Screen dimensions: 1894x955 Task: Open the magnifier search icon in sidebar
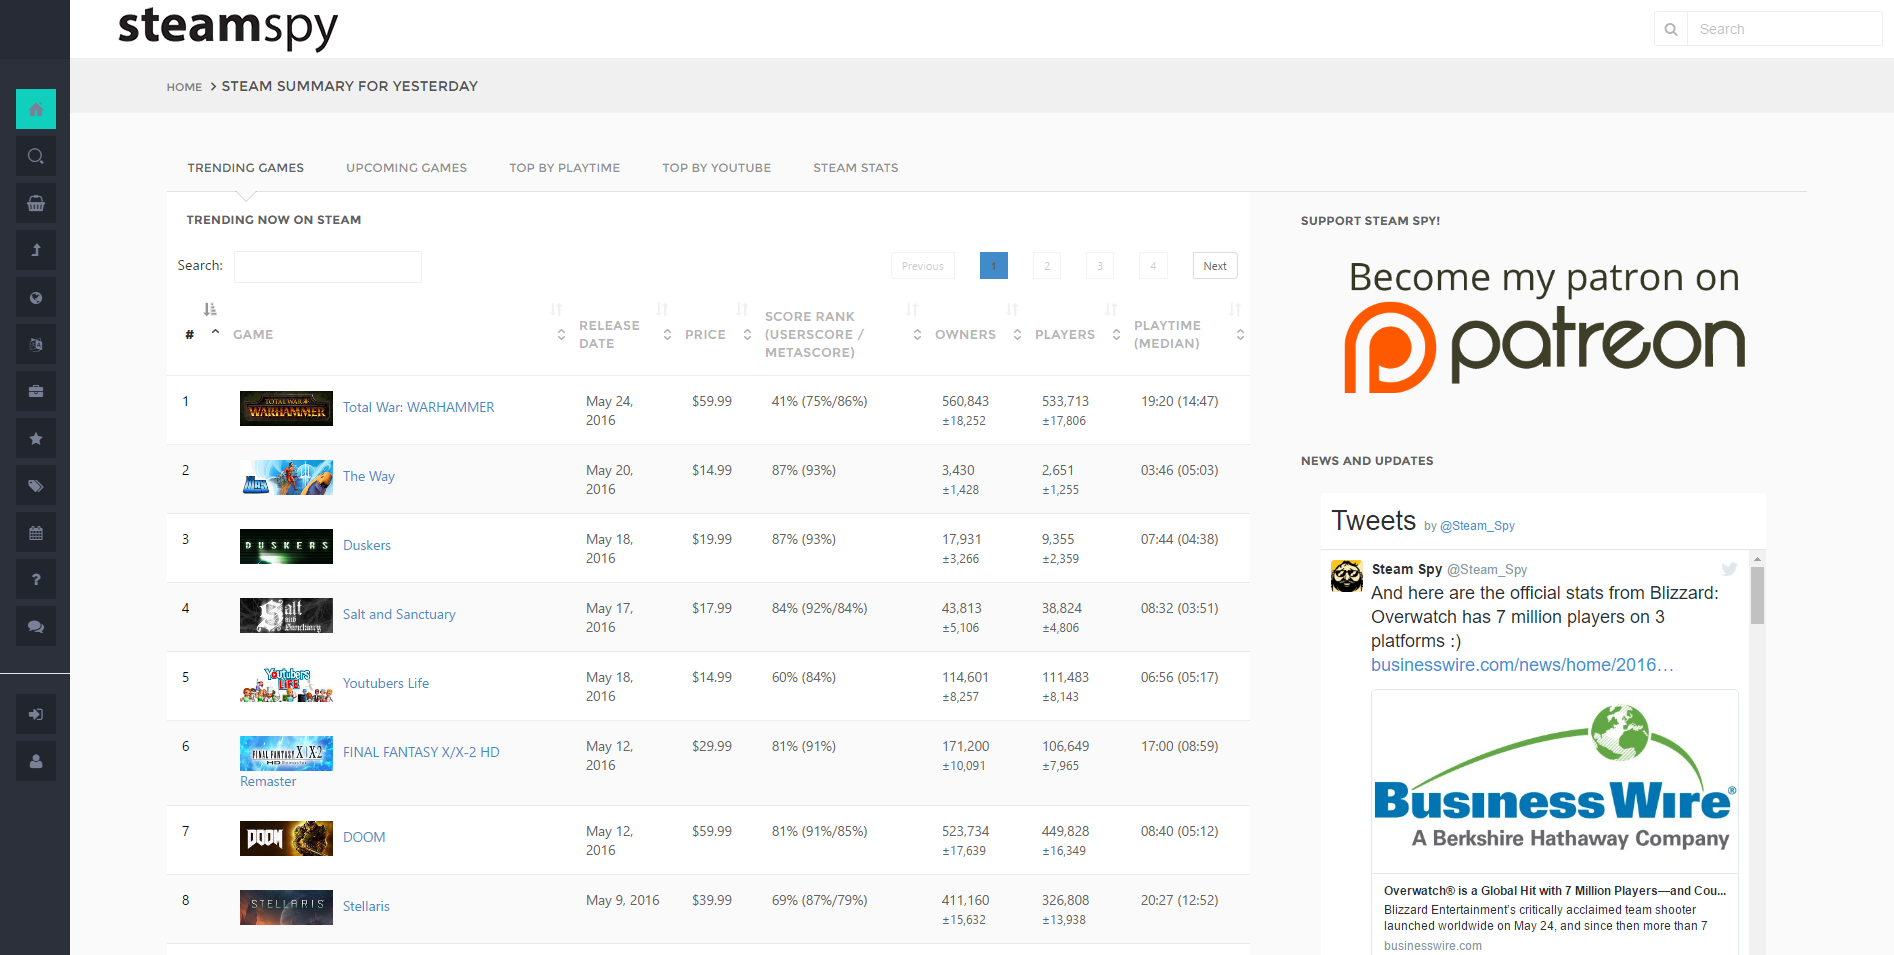coord(36,156)
